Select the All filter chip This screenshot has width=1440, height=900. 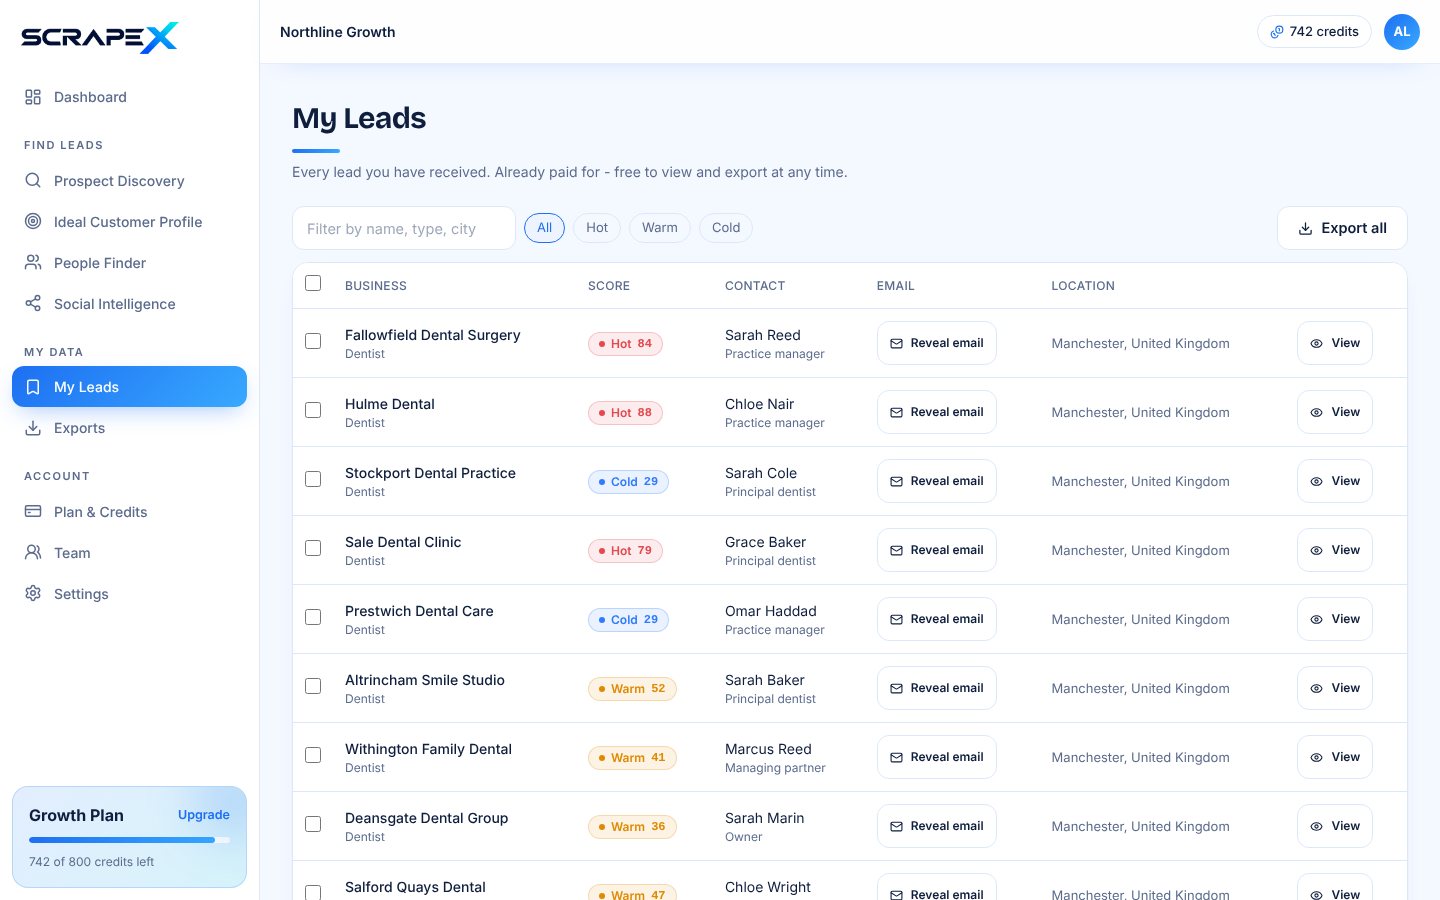544,228
